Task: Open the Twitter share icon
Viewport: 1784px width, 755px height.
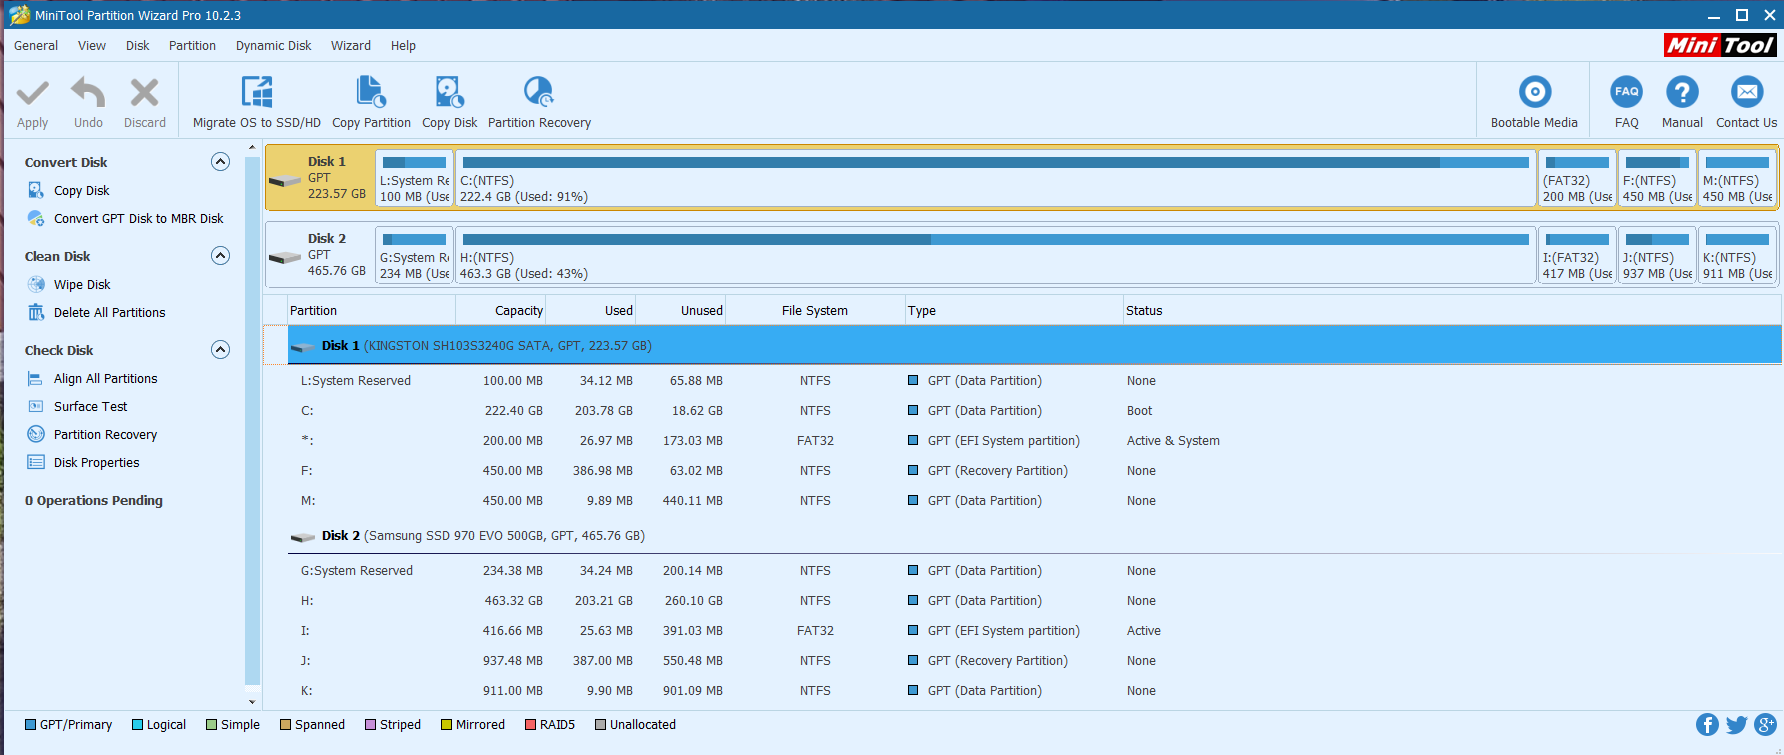Action: click(1737, 725)
